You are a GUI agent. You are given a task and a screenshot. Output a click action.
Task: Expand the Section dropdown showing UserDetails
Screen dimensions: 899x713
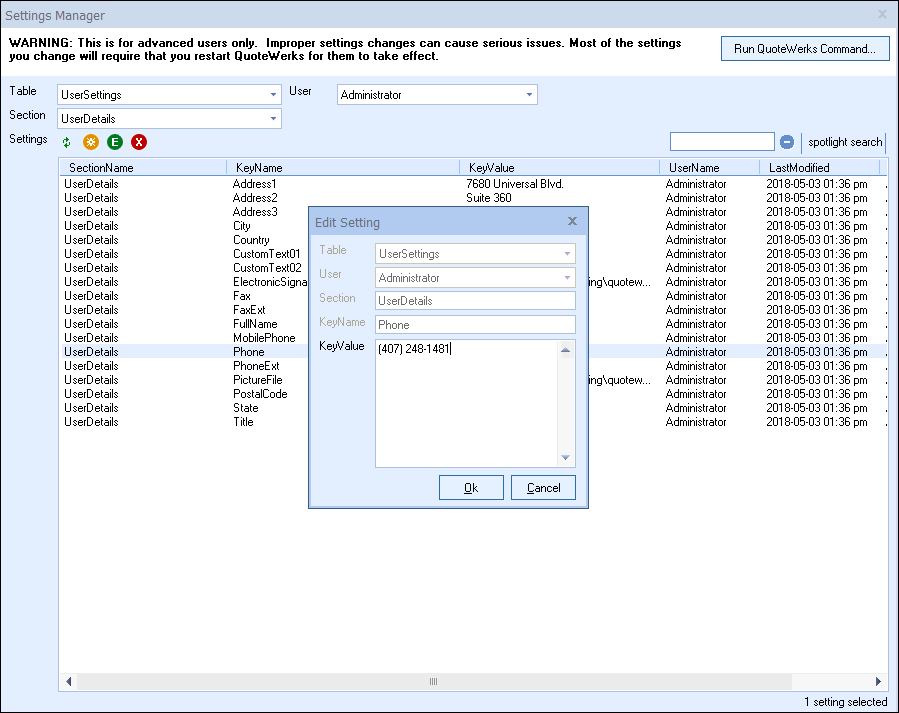tap(273, 119)
